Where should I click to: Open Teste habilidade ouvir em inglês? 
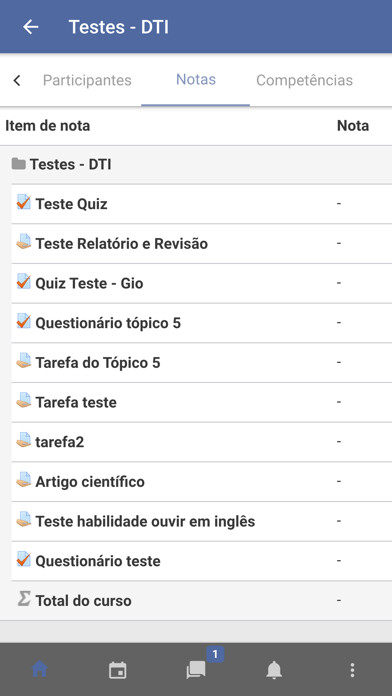tap(202, 522)
